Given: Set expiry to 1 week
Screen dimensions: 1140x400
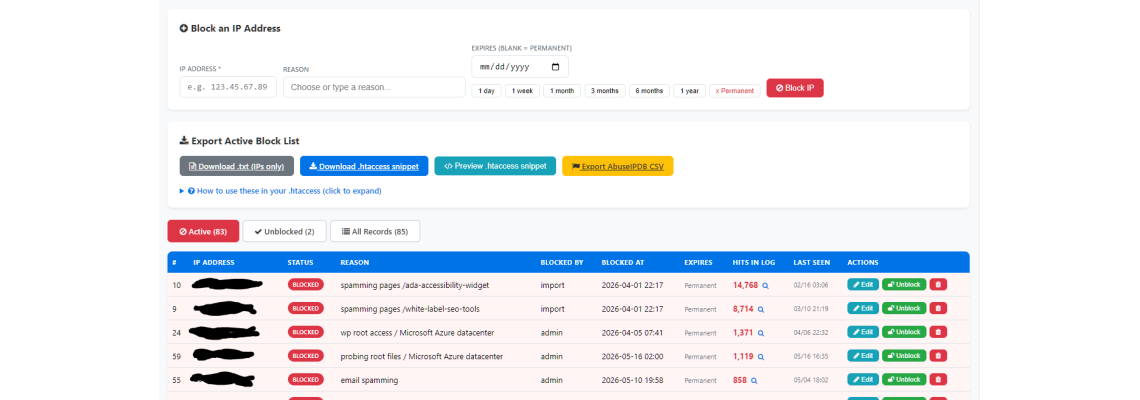Looking at the screenshot, I should pos(522,91).
